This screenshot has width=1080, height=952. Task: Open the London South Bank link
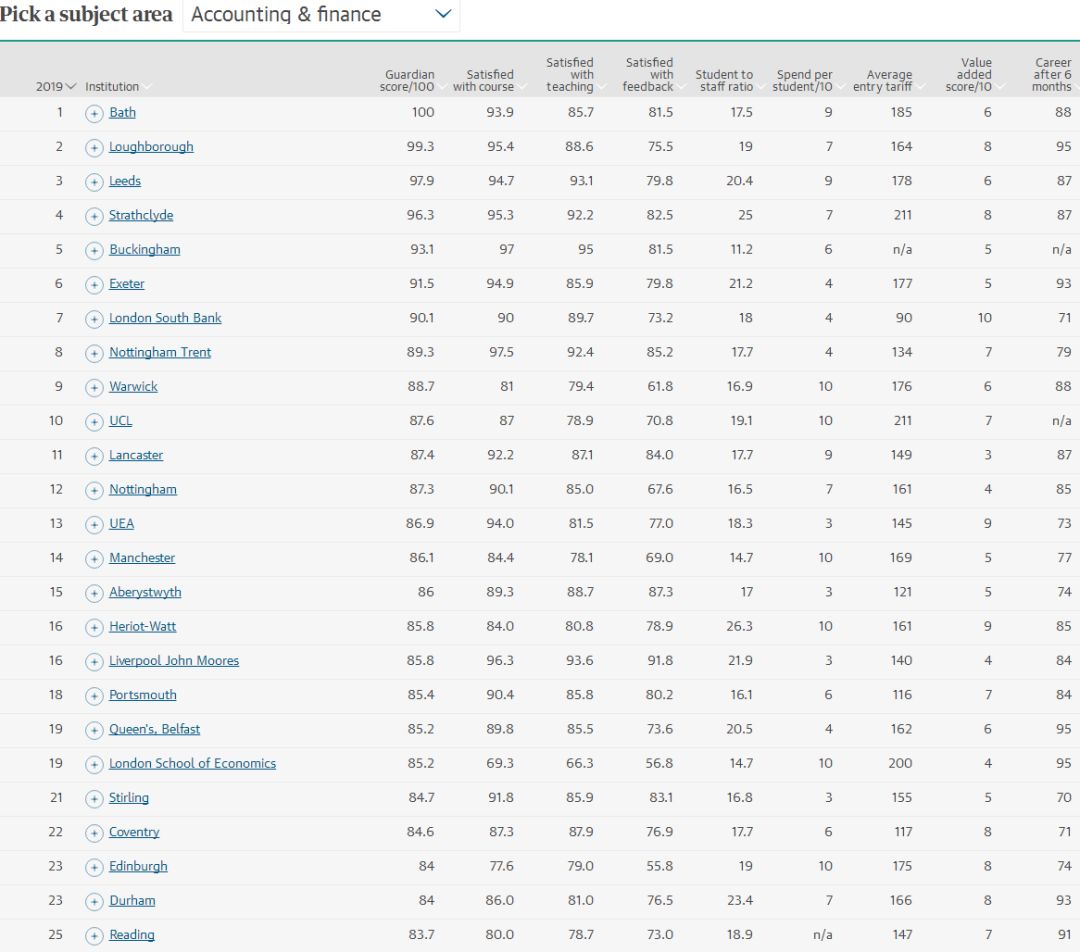pos(165,318)
